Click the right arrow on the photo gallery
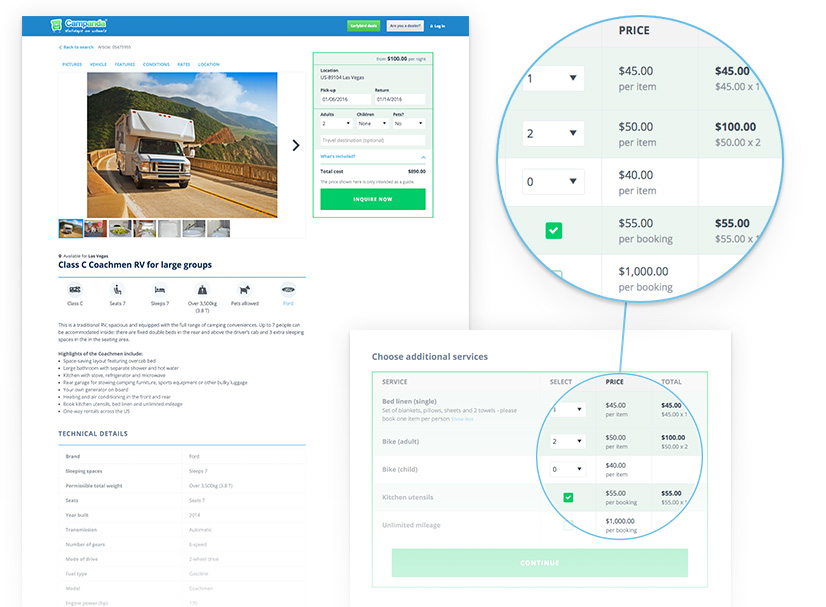826x607 pixels. (x=295, y=145)
